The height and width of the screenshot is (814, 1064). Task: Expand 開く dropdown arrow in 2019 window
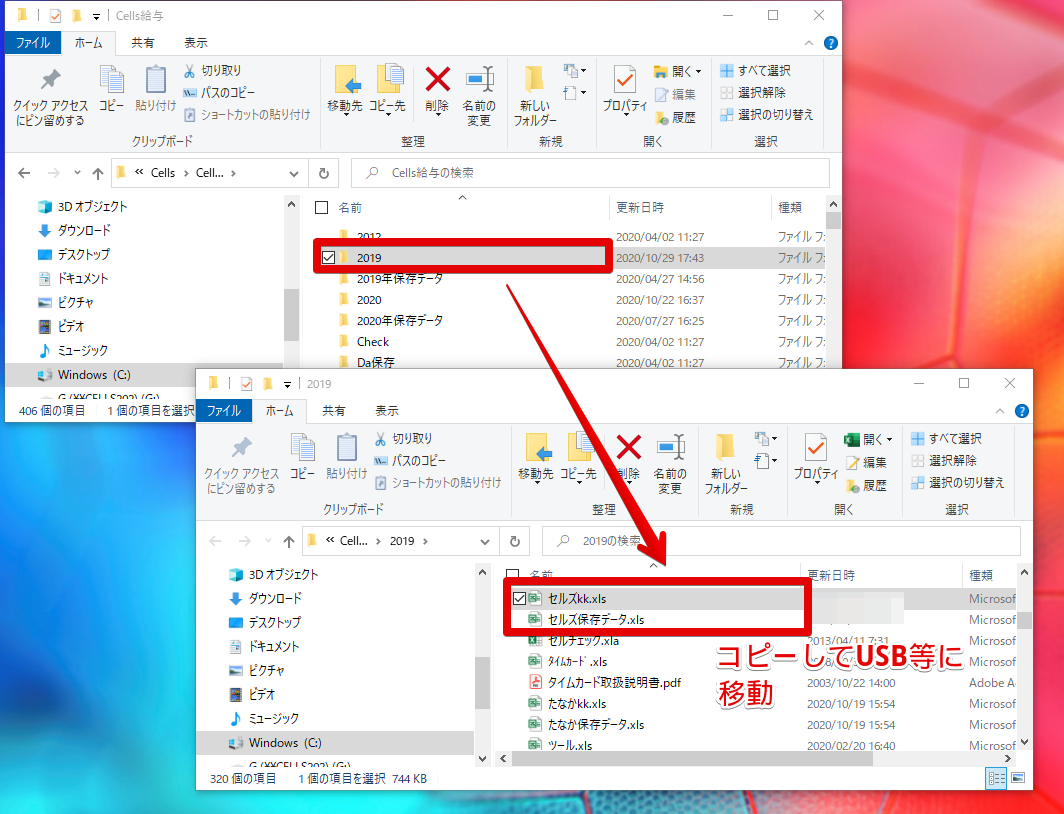(x=889, y=440)
